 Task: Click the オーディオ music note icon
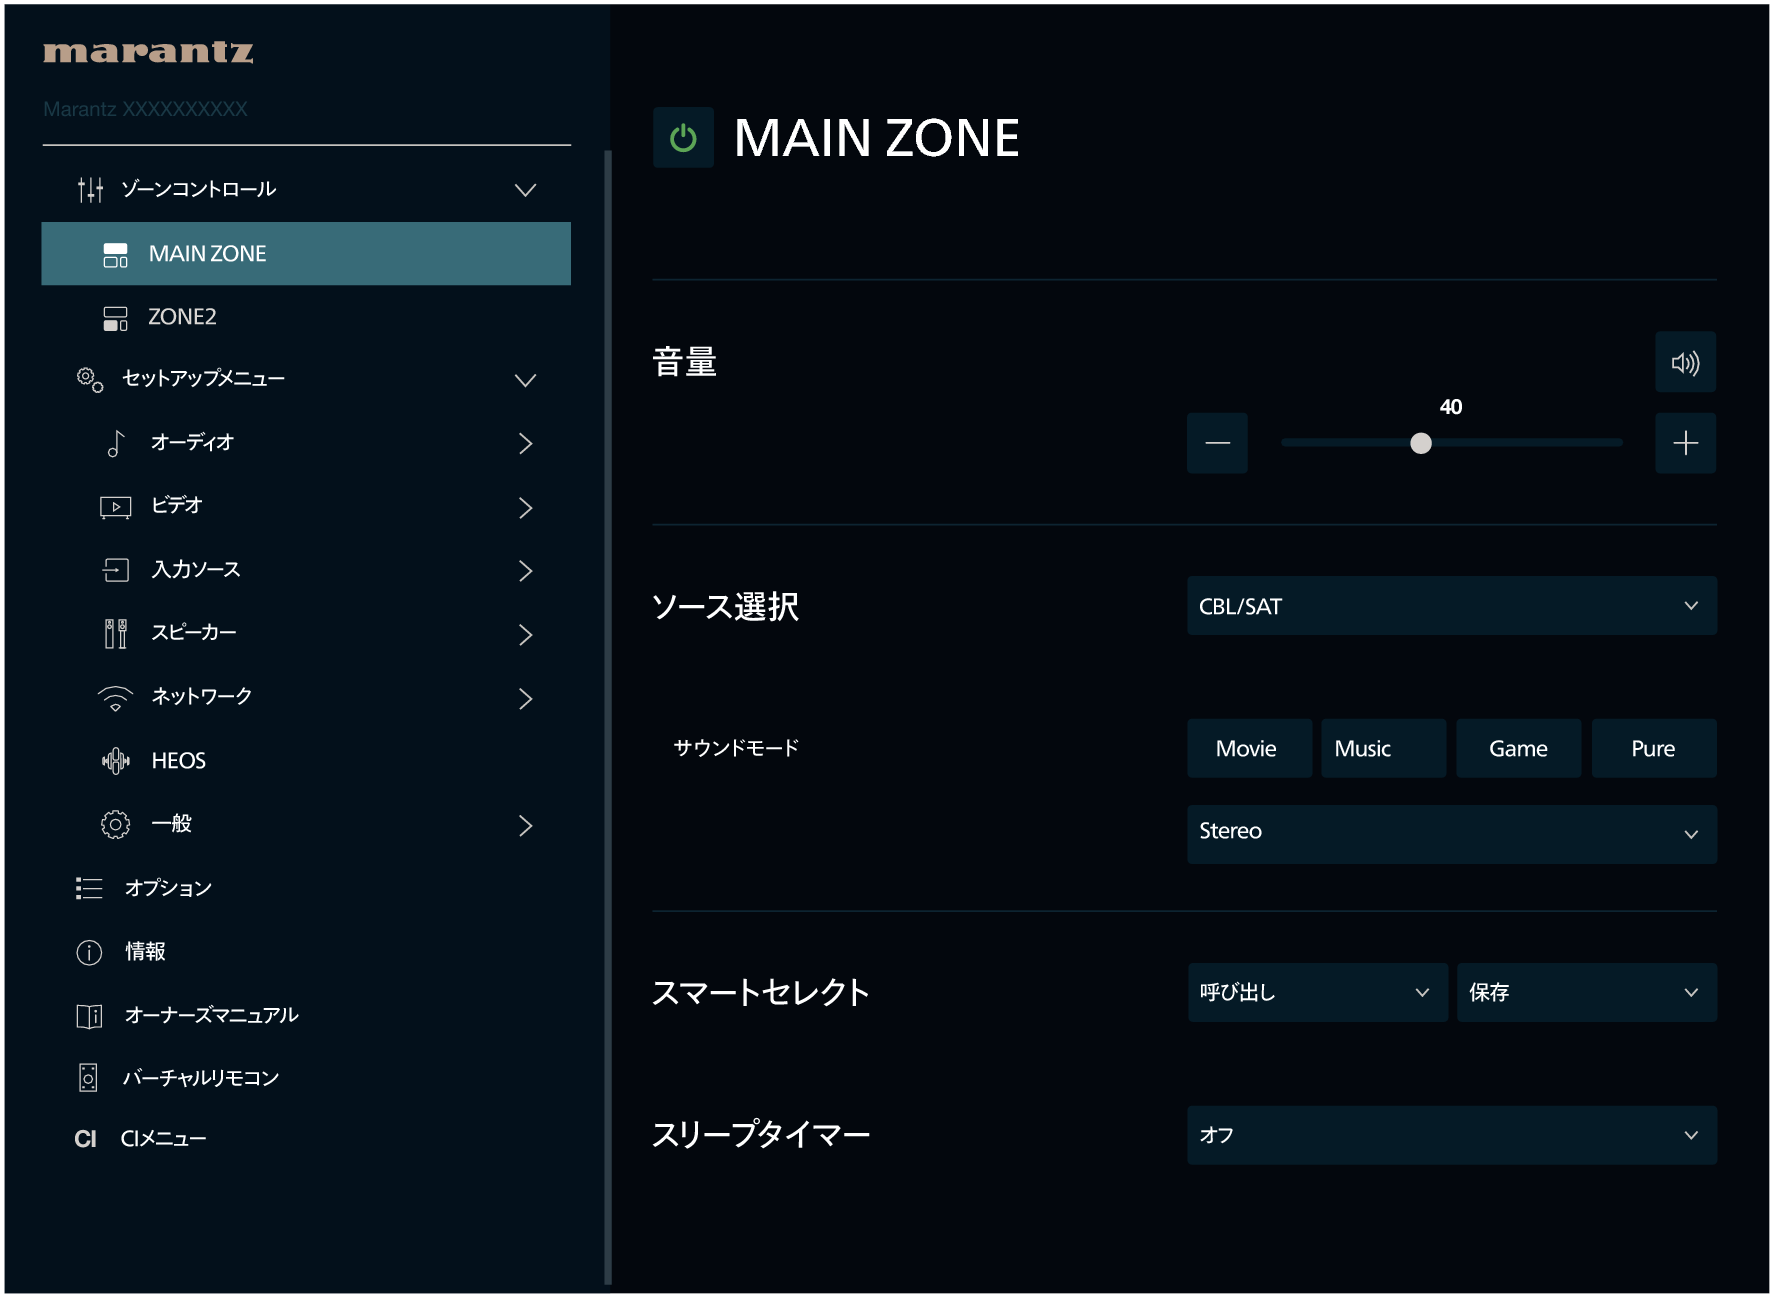coord(116,443)
